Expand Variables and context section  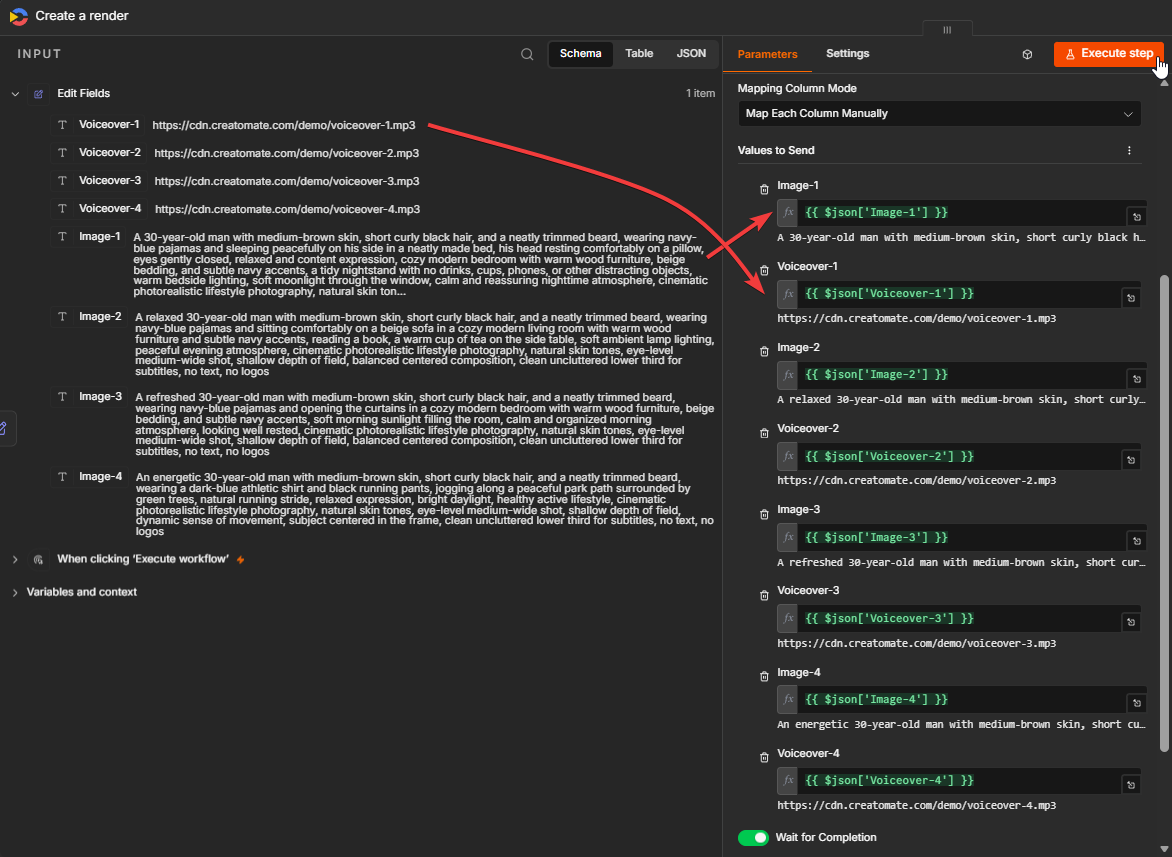(x=15, y=593)
